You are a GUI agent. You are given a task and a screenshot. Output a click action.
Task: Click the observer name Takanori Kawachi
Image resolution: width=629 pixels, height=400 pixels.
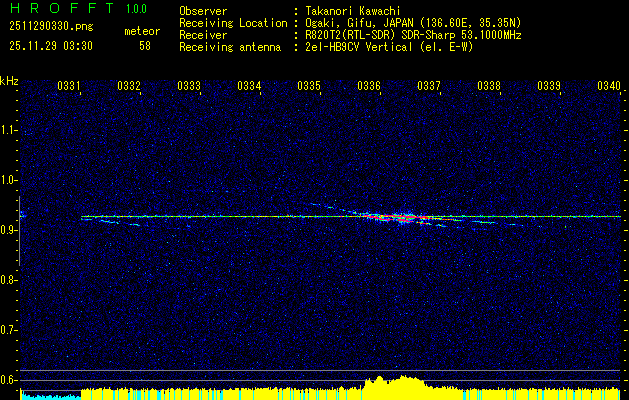(353, 11)
